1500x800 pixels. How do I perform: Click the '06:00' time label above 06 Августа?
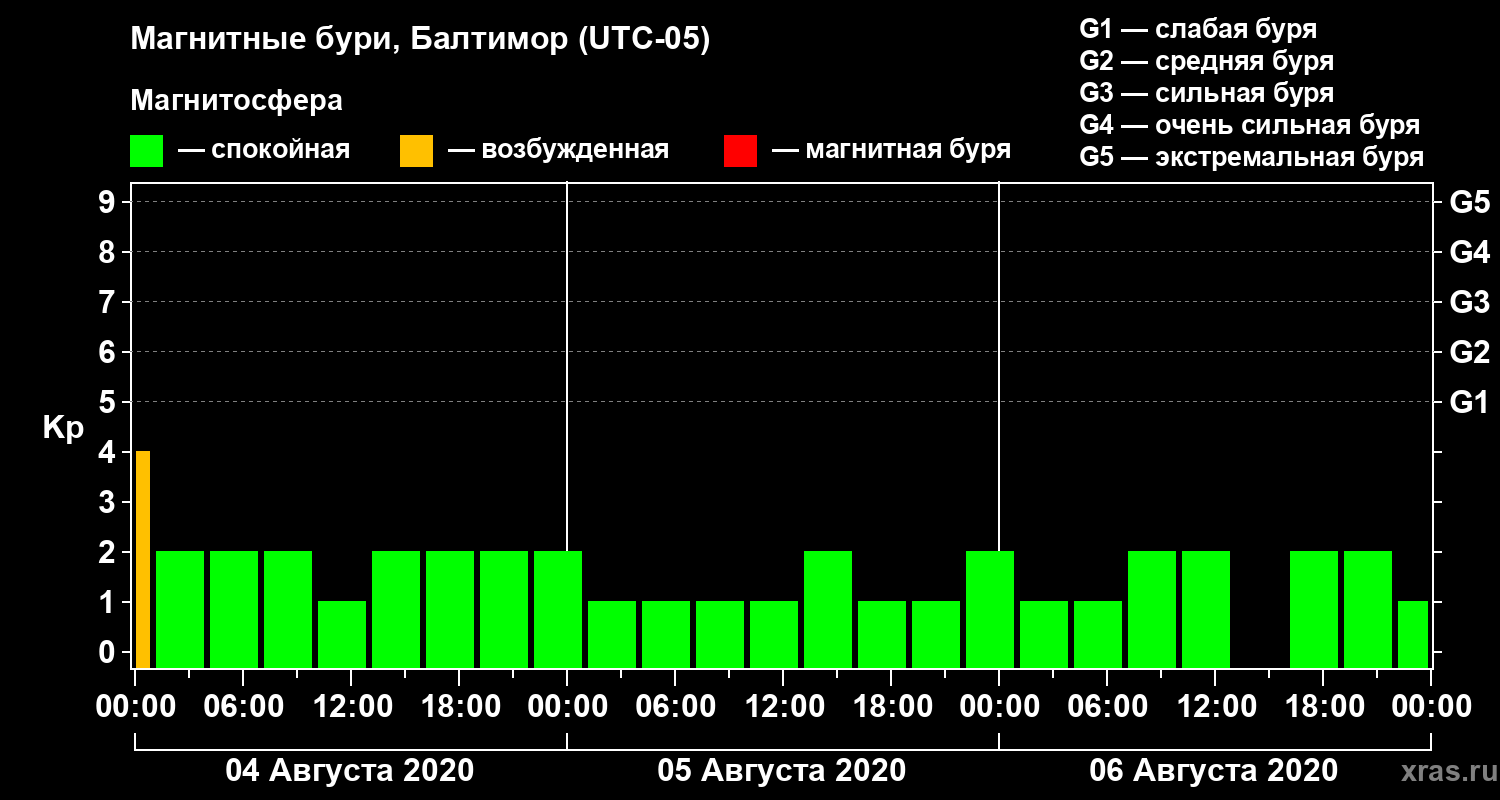coord(1106,707)
